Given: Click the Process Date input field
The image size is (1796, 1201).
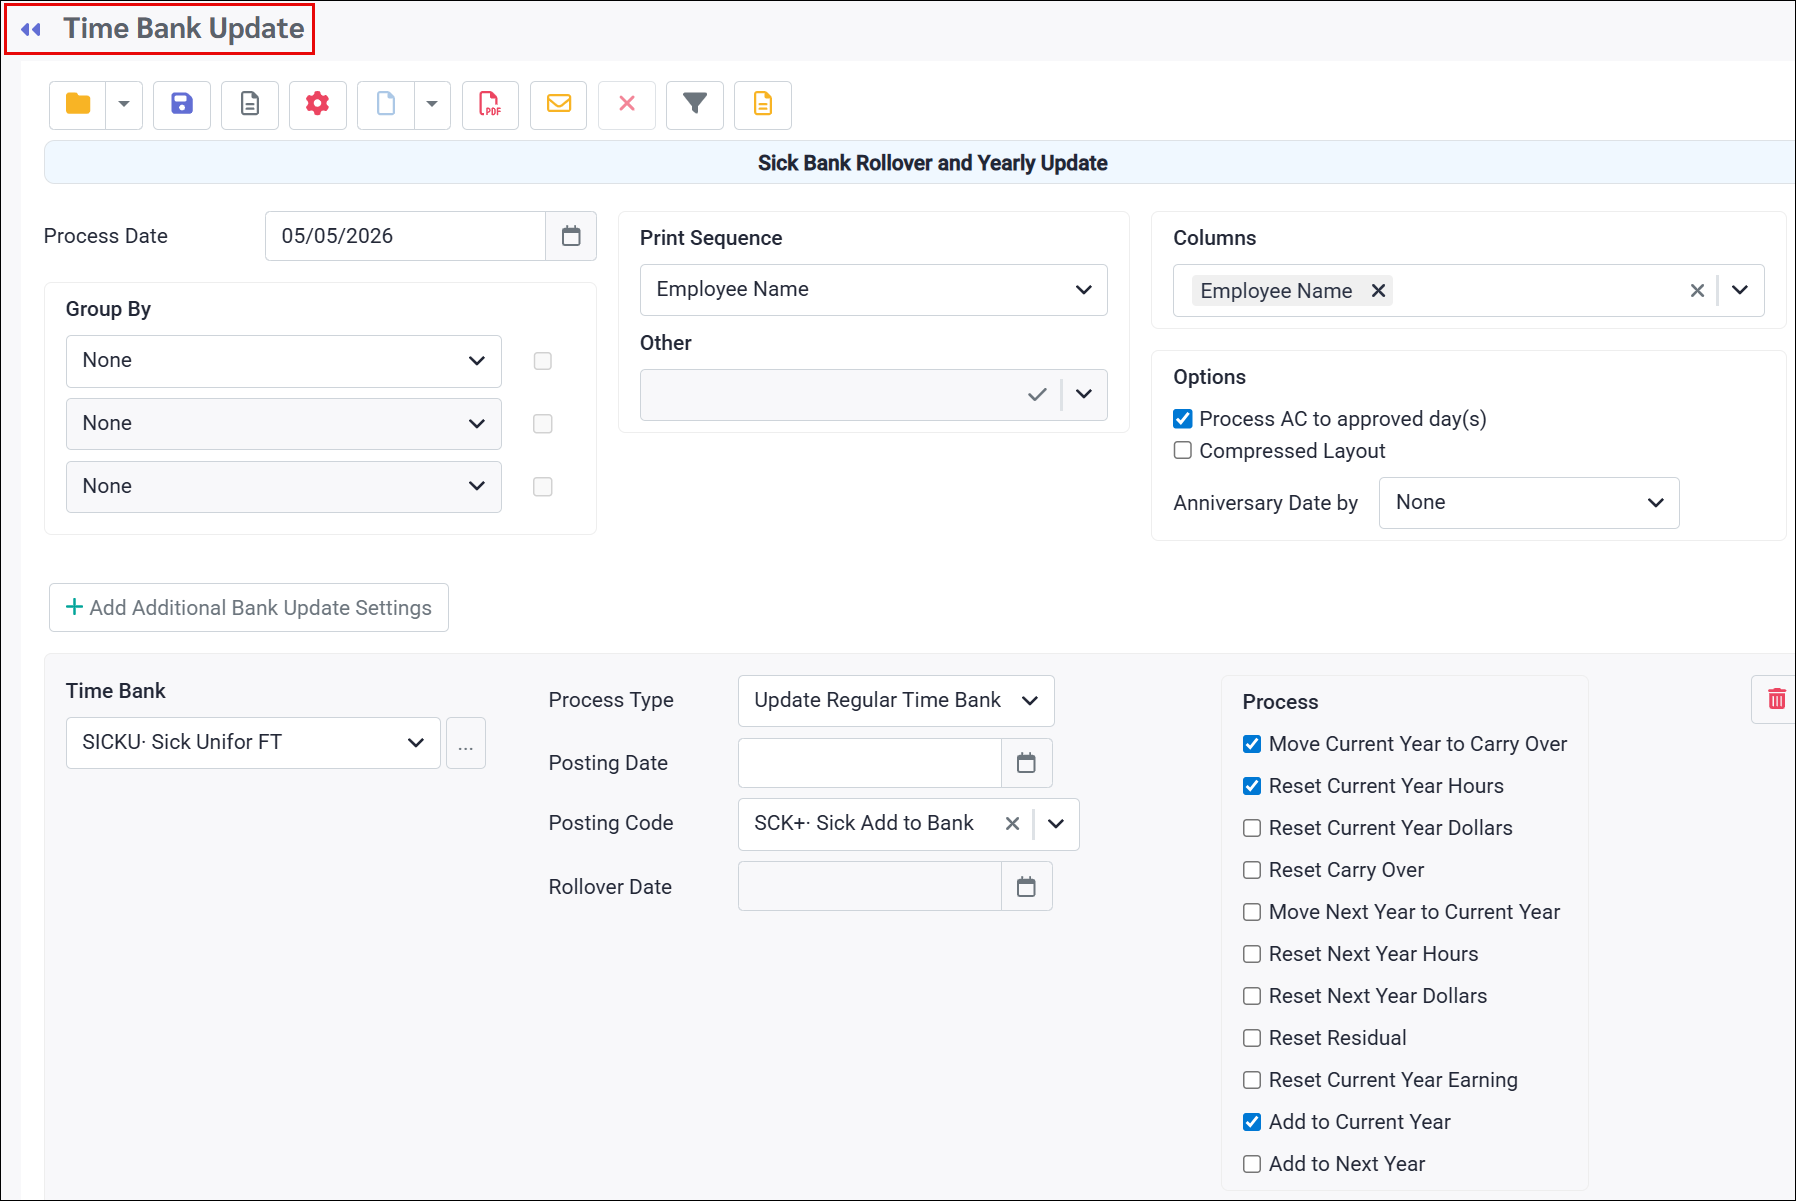Looking at the screenshot, I should pyautogui.click(x=406, y=236).
